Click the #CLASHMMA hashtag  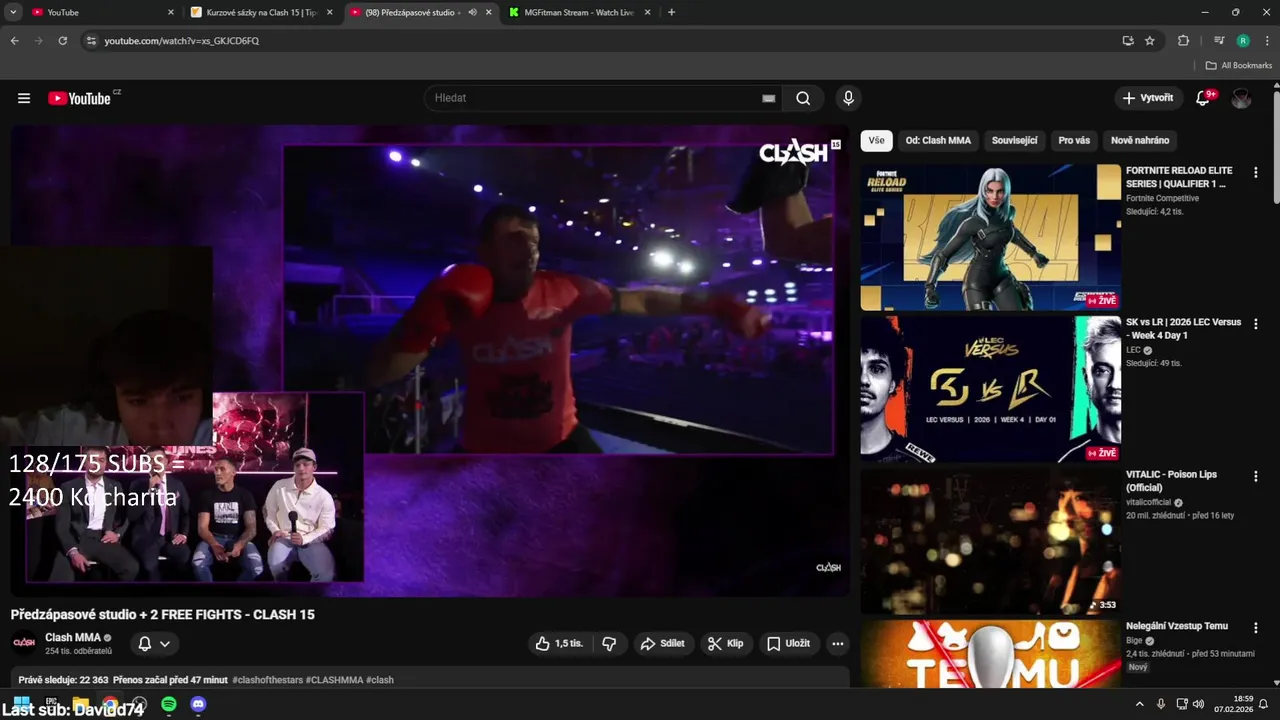point(335,680)
